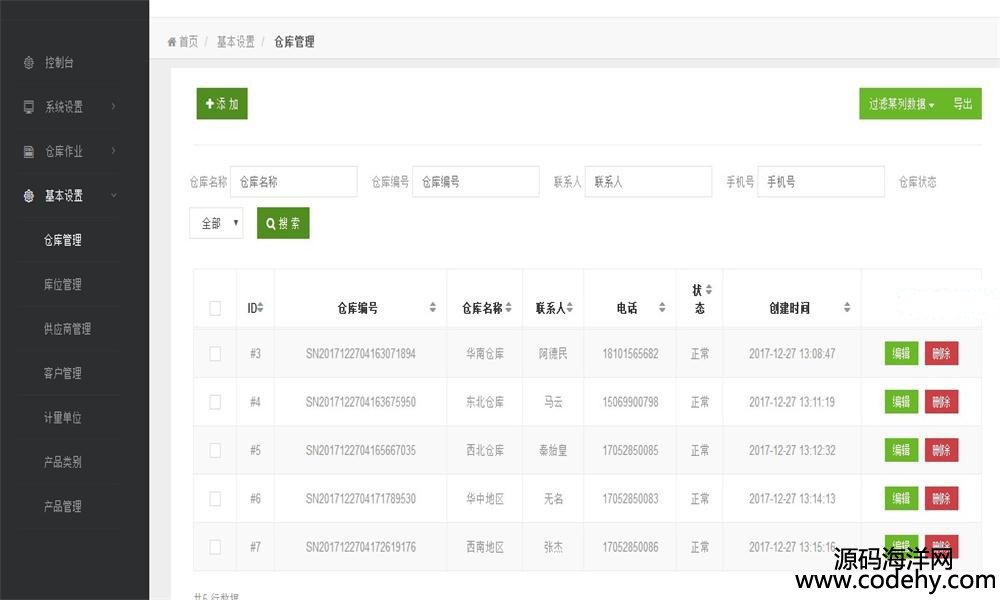This screenshot has height=600, width=1000.
Task: Open the 全部 warehouse status dropdown
Action: coord(216,223)
